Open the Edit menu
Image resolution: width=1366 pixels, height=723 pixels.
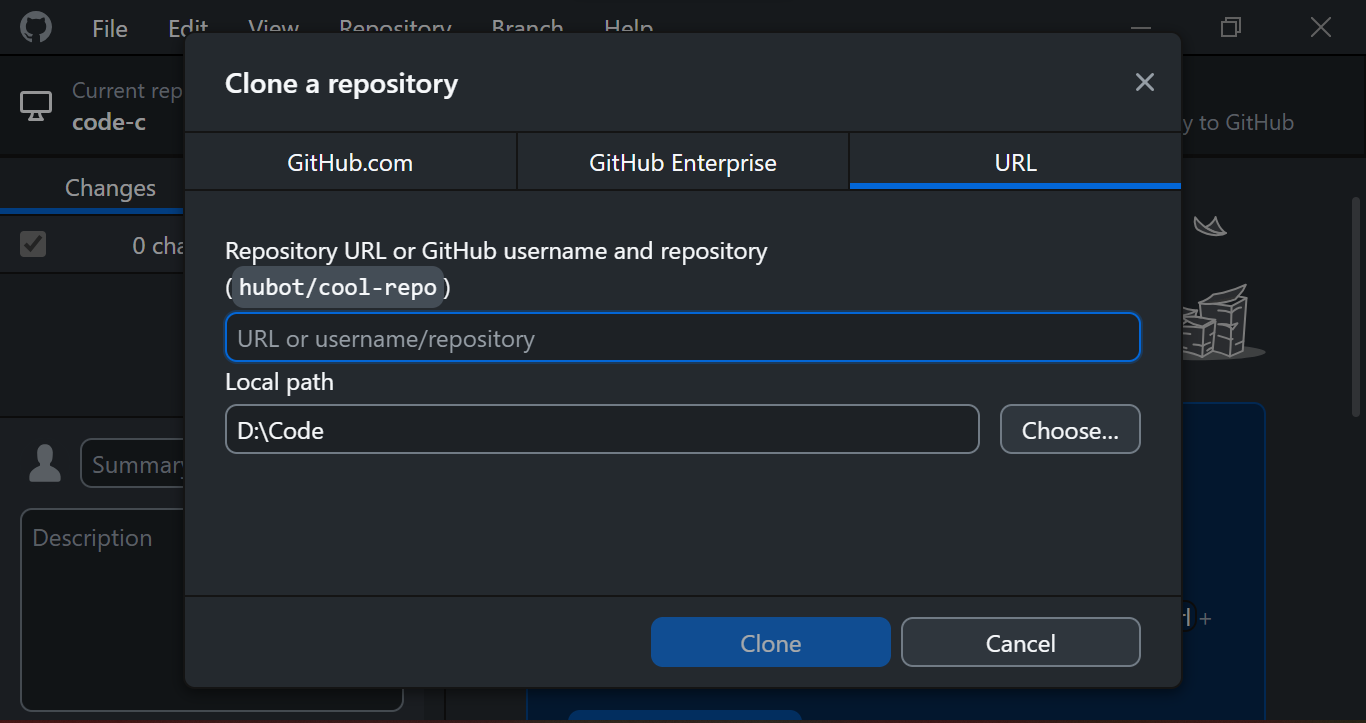coord(188,26)
